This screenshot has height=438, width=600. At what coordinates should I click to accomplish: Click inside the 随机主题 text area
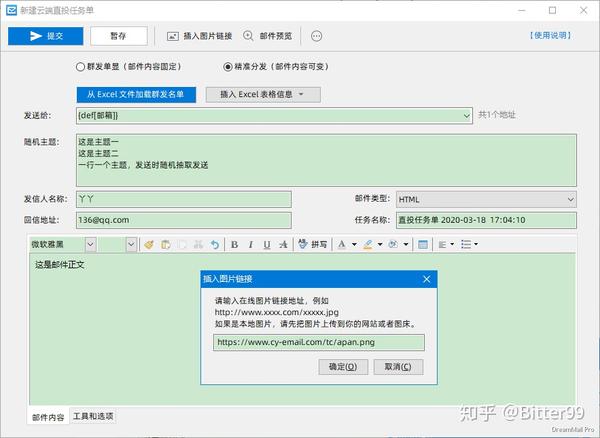[x=326, y=160]
